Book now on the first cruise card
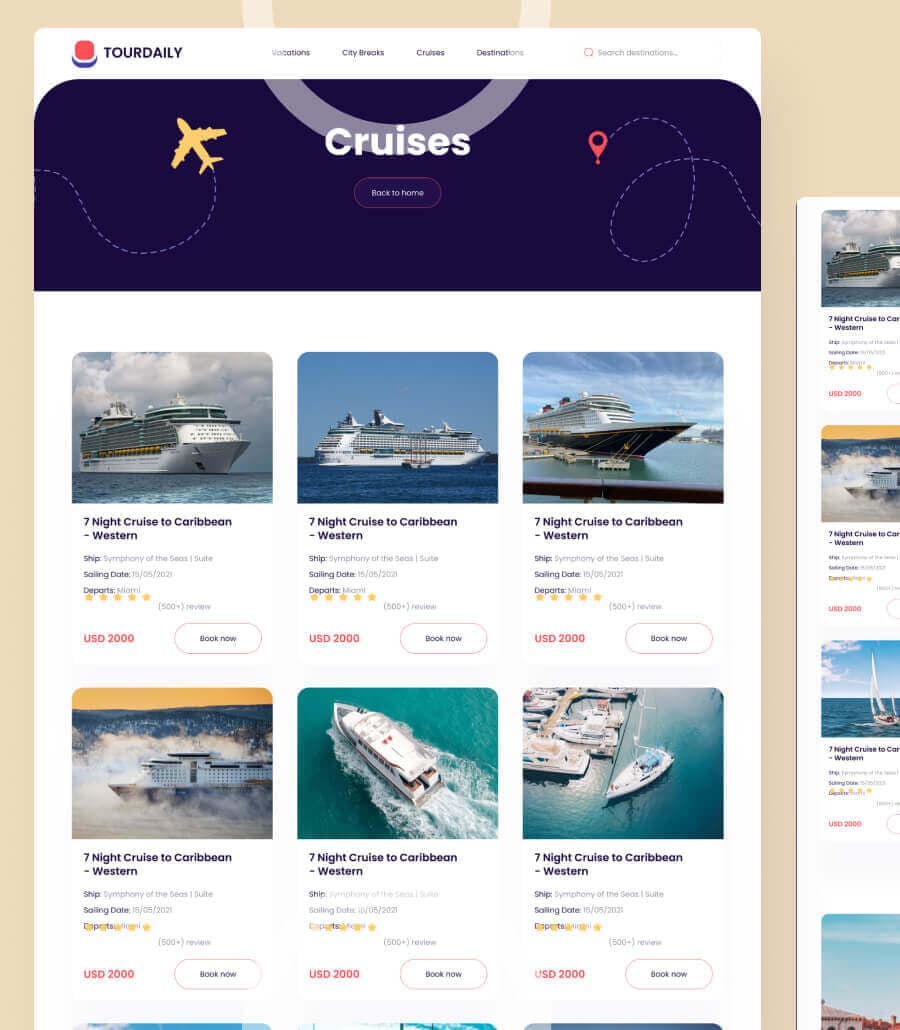 click(x=218, y=638)
